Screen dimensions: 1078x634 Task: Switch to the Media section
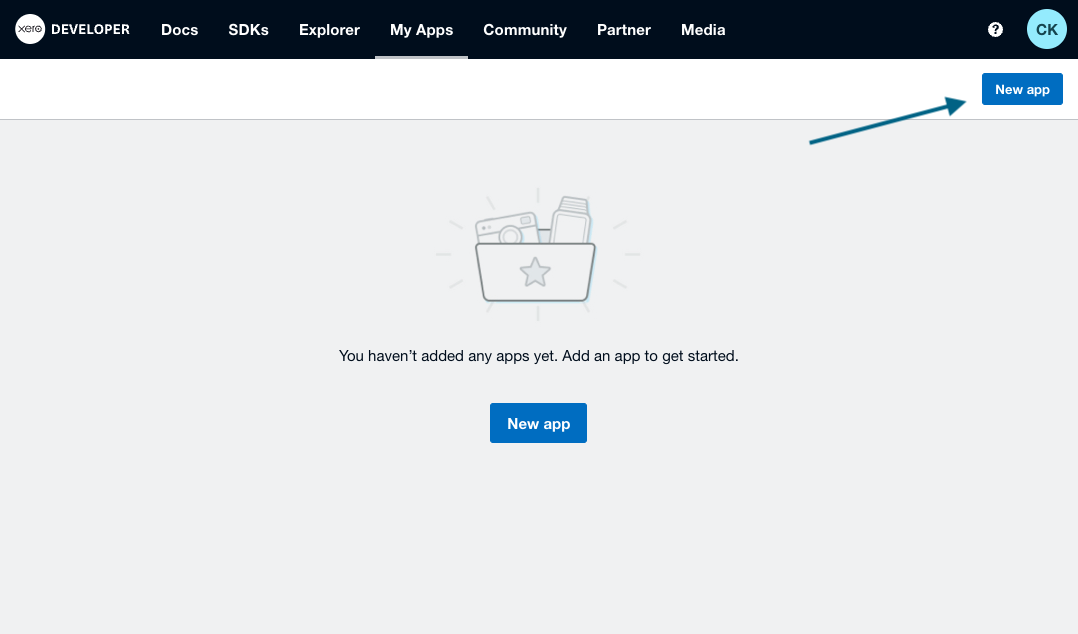point(703,30)
